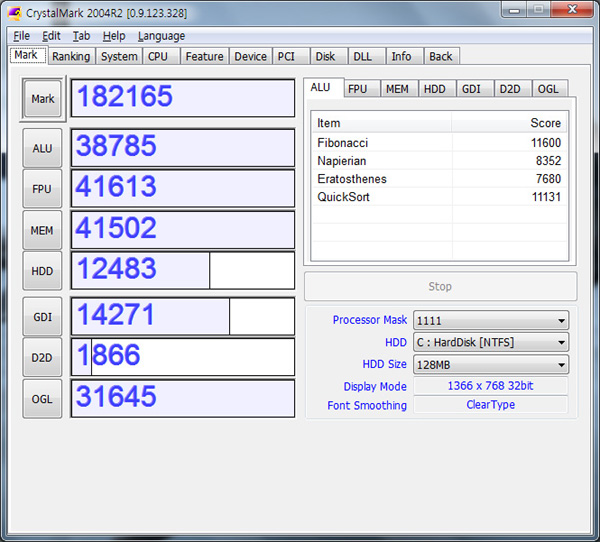Run the D2D benchmark button
This screenshot has width=600, height=542.
point(42,358)
